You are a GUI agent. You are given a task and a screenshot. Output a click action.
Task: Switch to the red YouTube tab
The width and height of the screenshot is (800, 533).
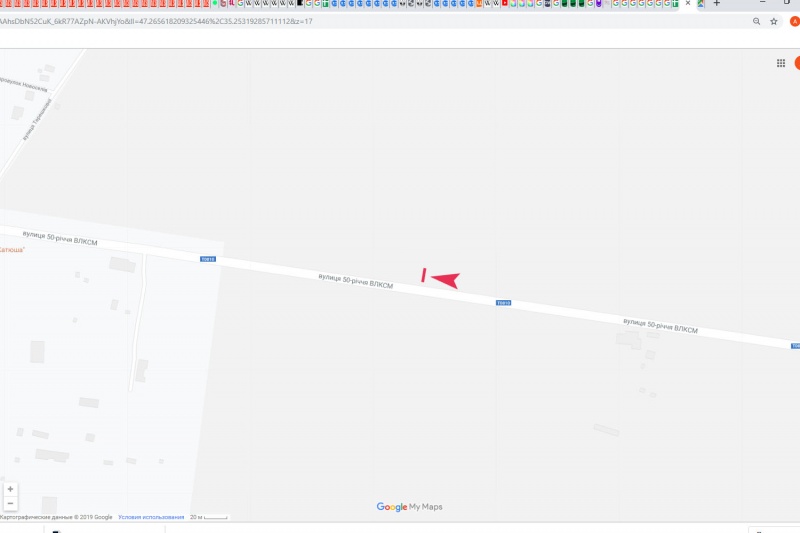pos(505,4)
